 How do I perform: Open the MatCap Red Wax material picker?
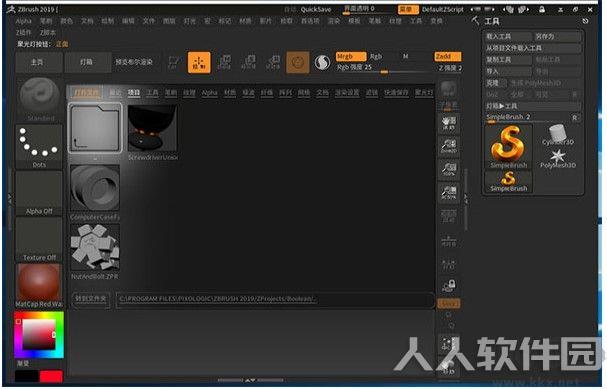pyautogui.click(x=39, y=286)
